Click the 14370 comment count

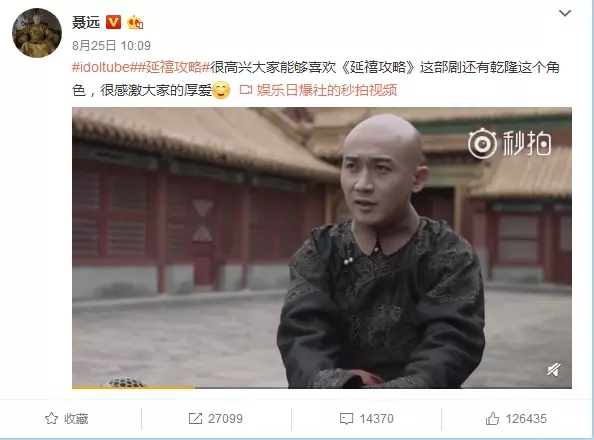point(377,419)
